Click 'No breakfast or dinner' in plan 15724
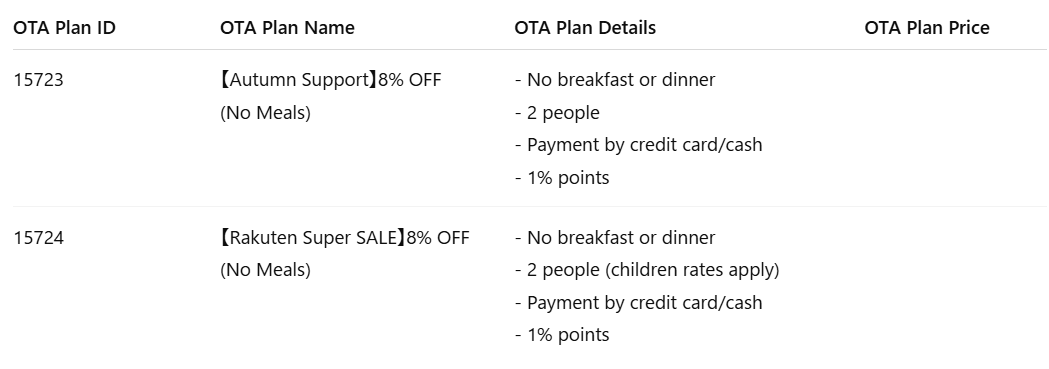The width and height of the screenshot is (1049, 369). [615, 238]
